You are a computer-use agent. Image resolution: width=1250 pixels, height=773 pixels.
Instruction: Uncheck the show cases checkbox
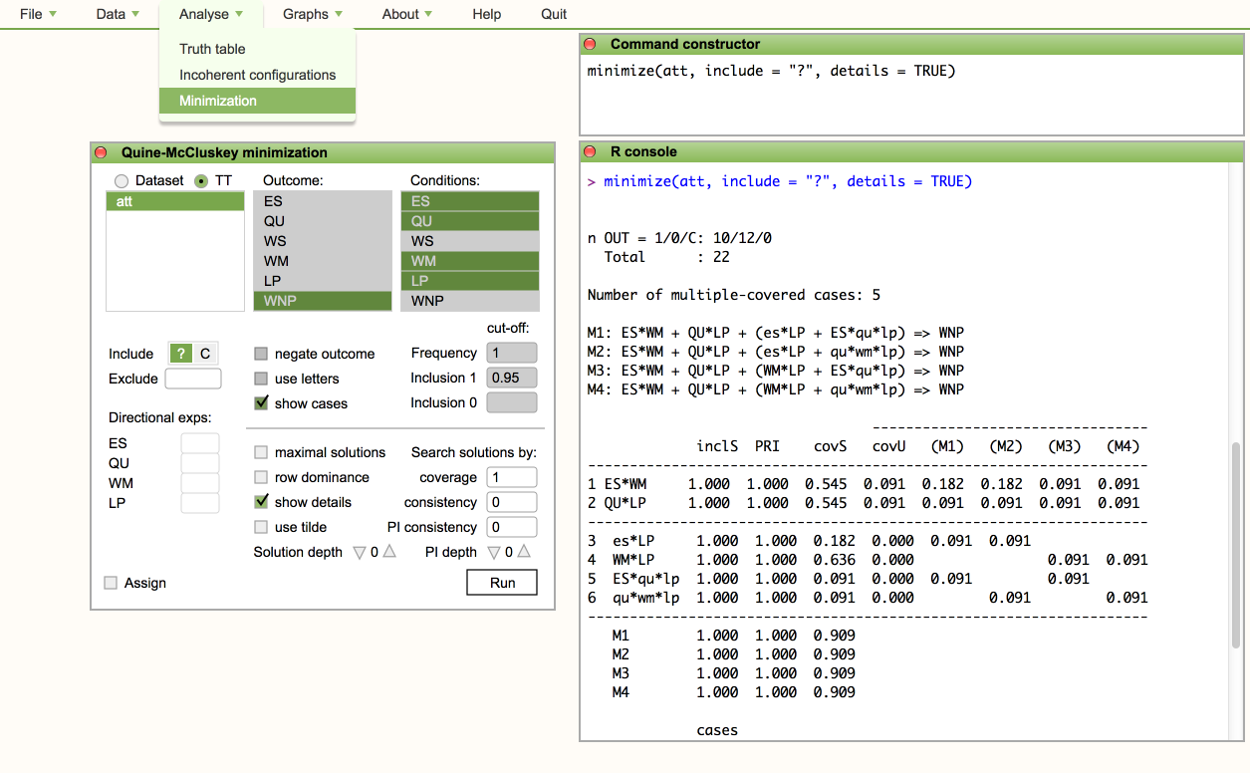[261, 404]
